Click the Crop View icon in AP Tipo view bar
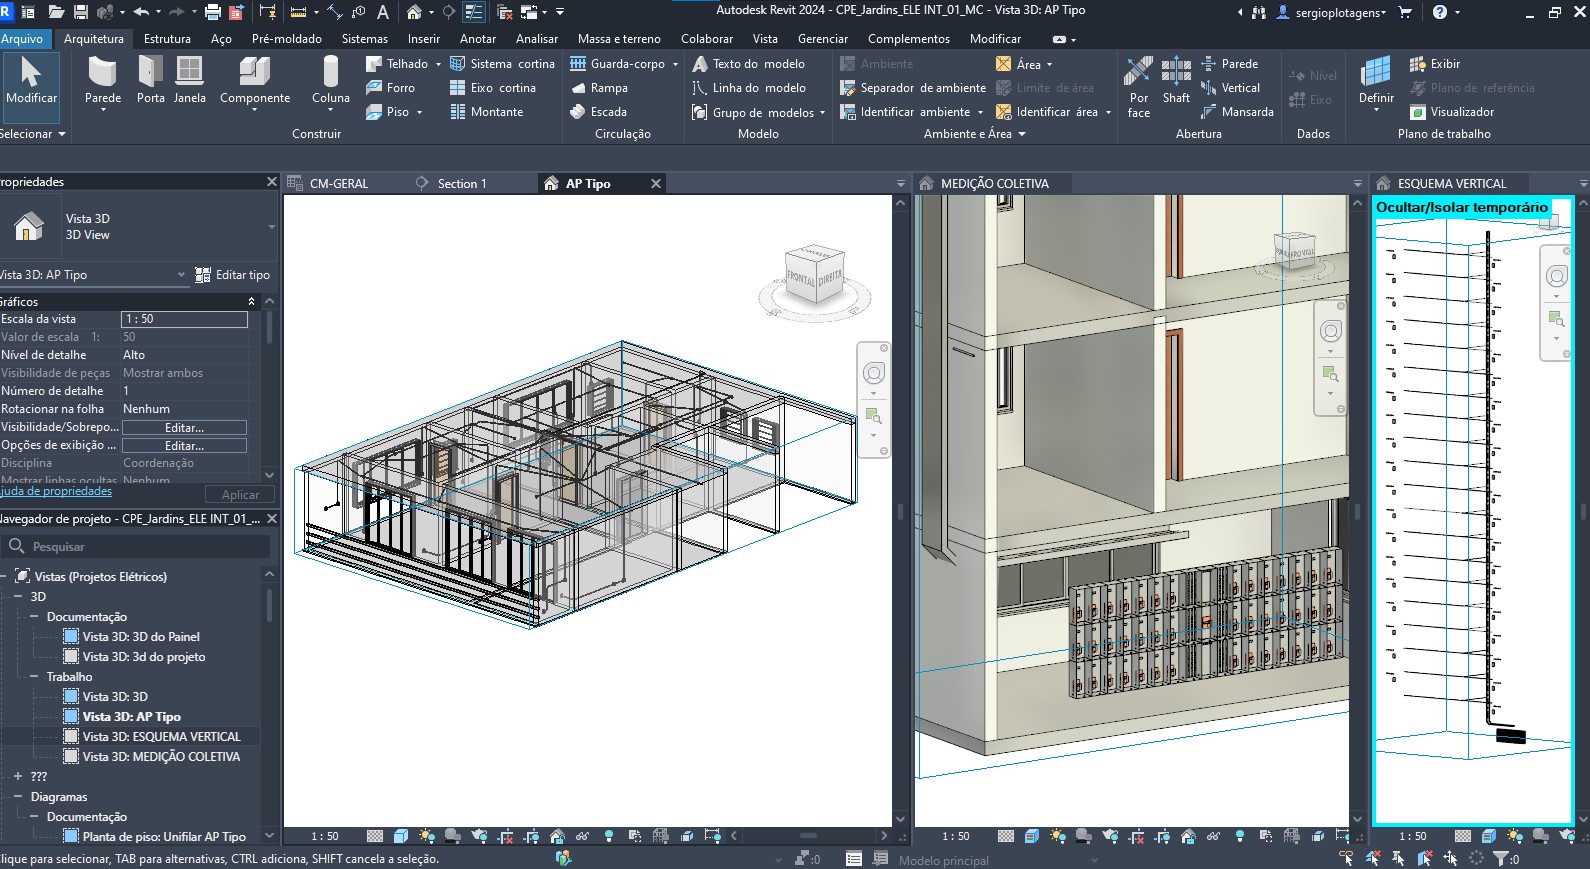 pyautogui.click(x=505, y=836)
